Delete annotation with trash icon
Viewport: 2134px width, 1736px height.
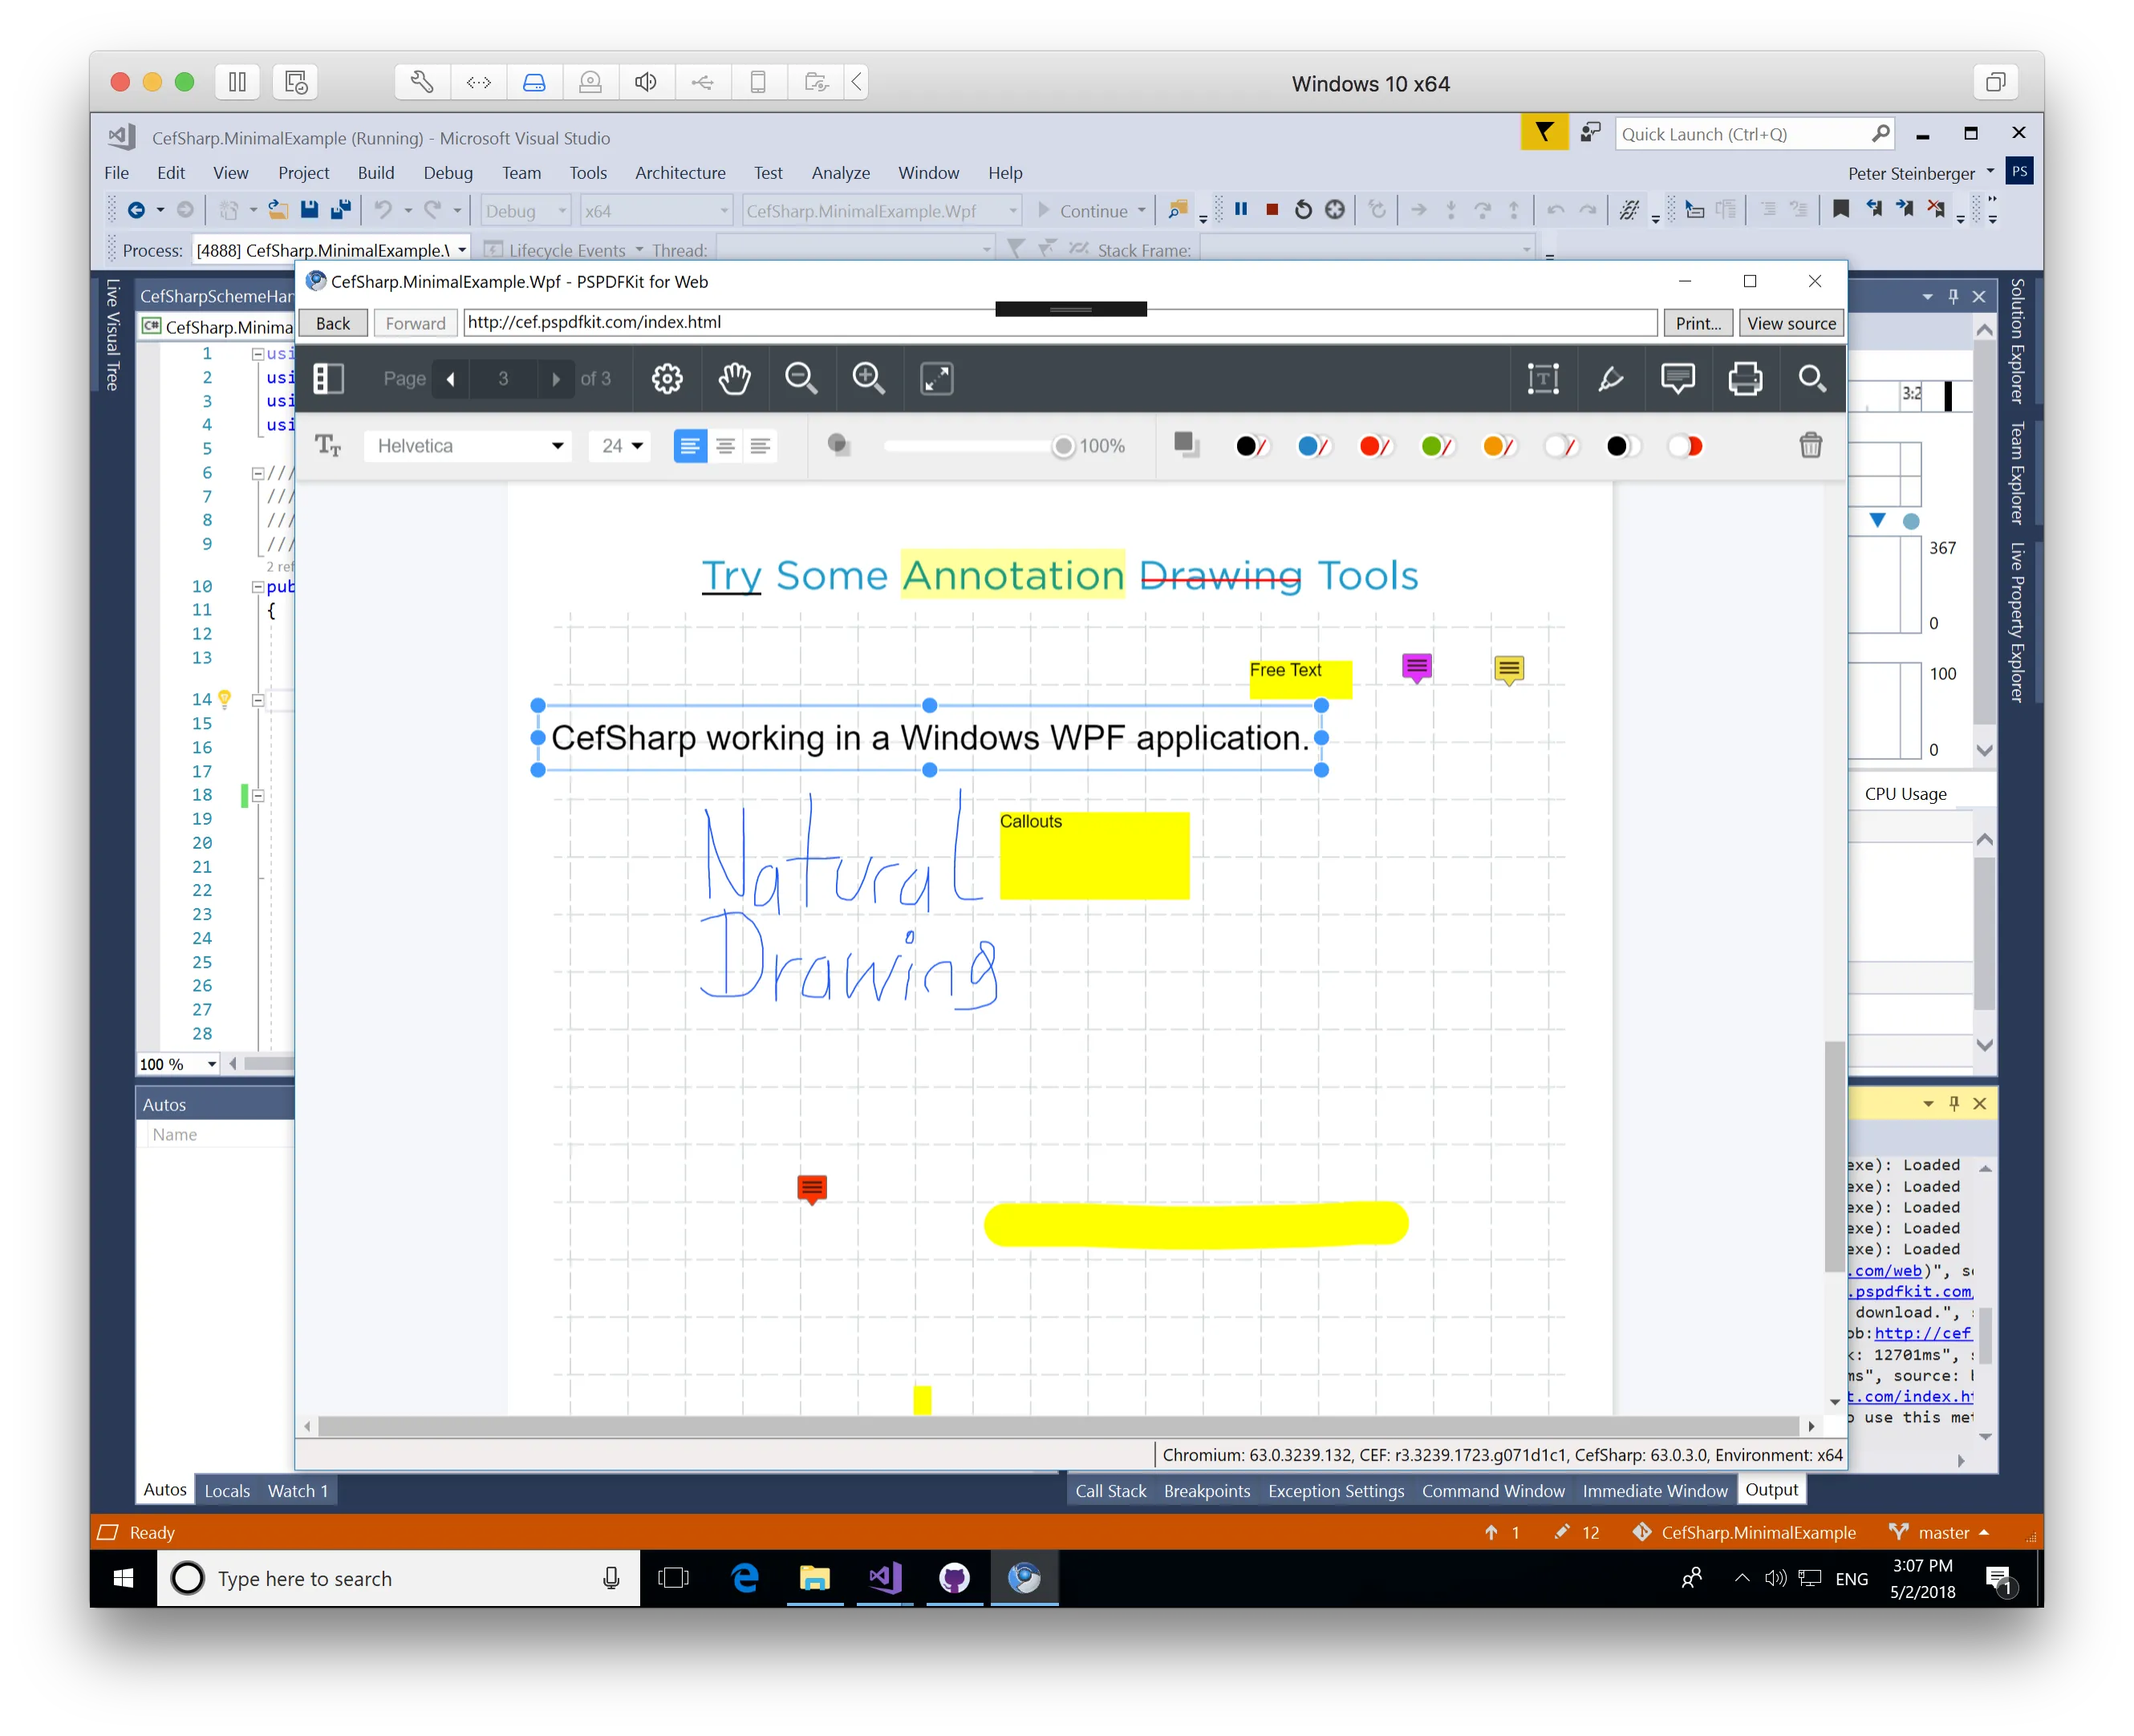1810,445
